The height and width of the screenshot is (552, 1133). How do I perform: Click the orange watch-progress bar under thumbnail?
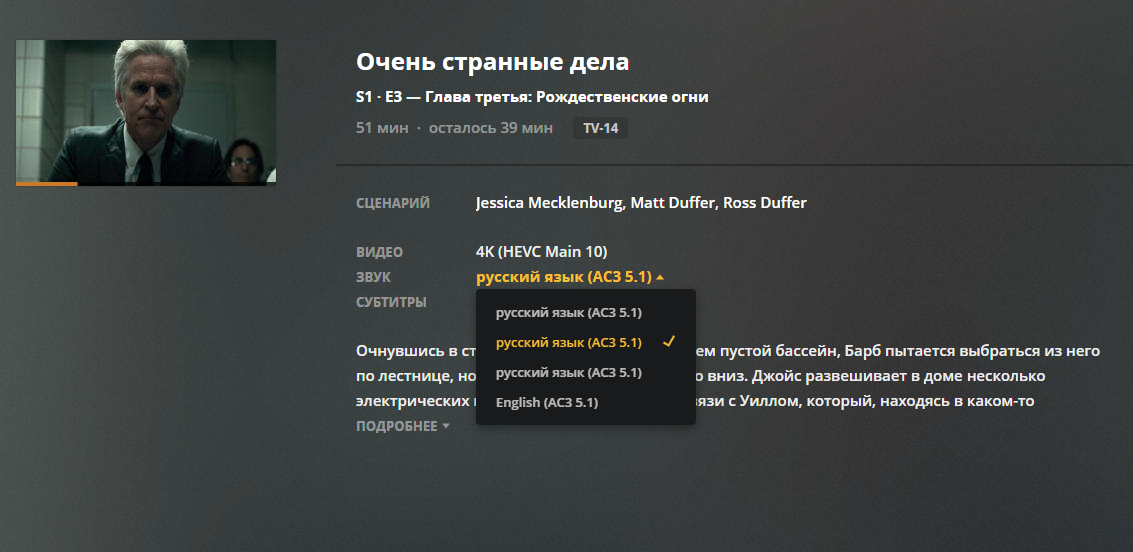click(x=46, y=184)
